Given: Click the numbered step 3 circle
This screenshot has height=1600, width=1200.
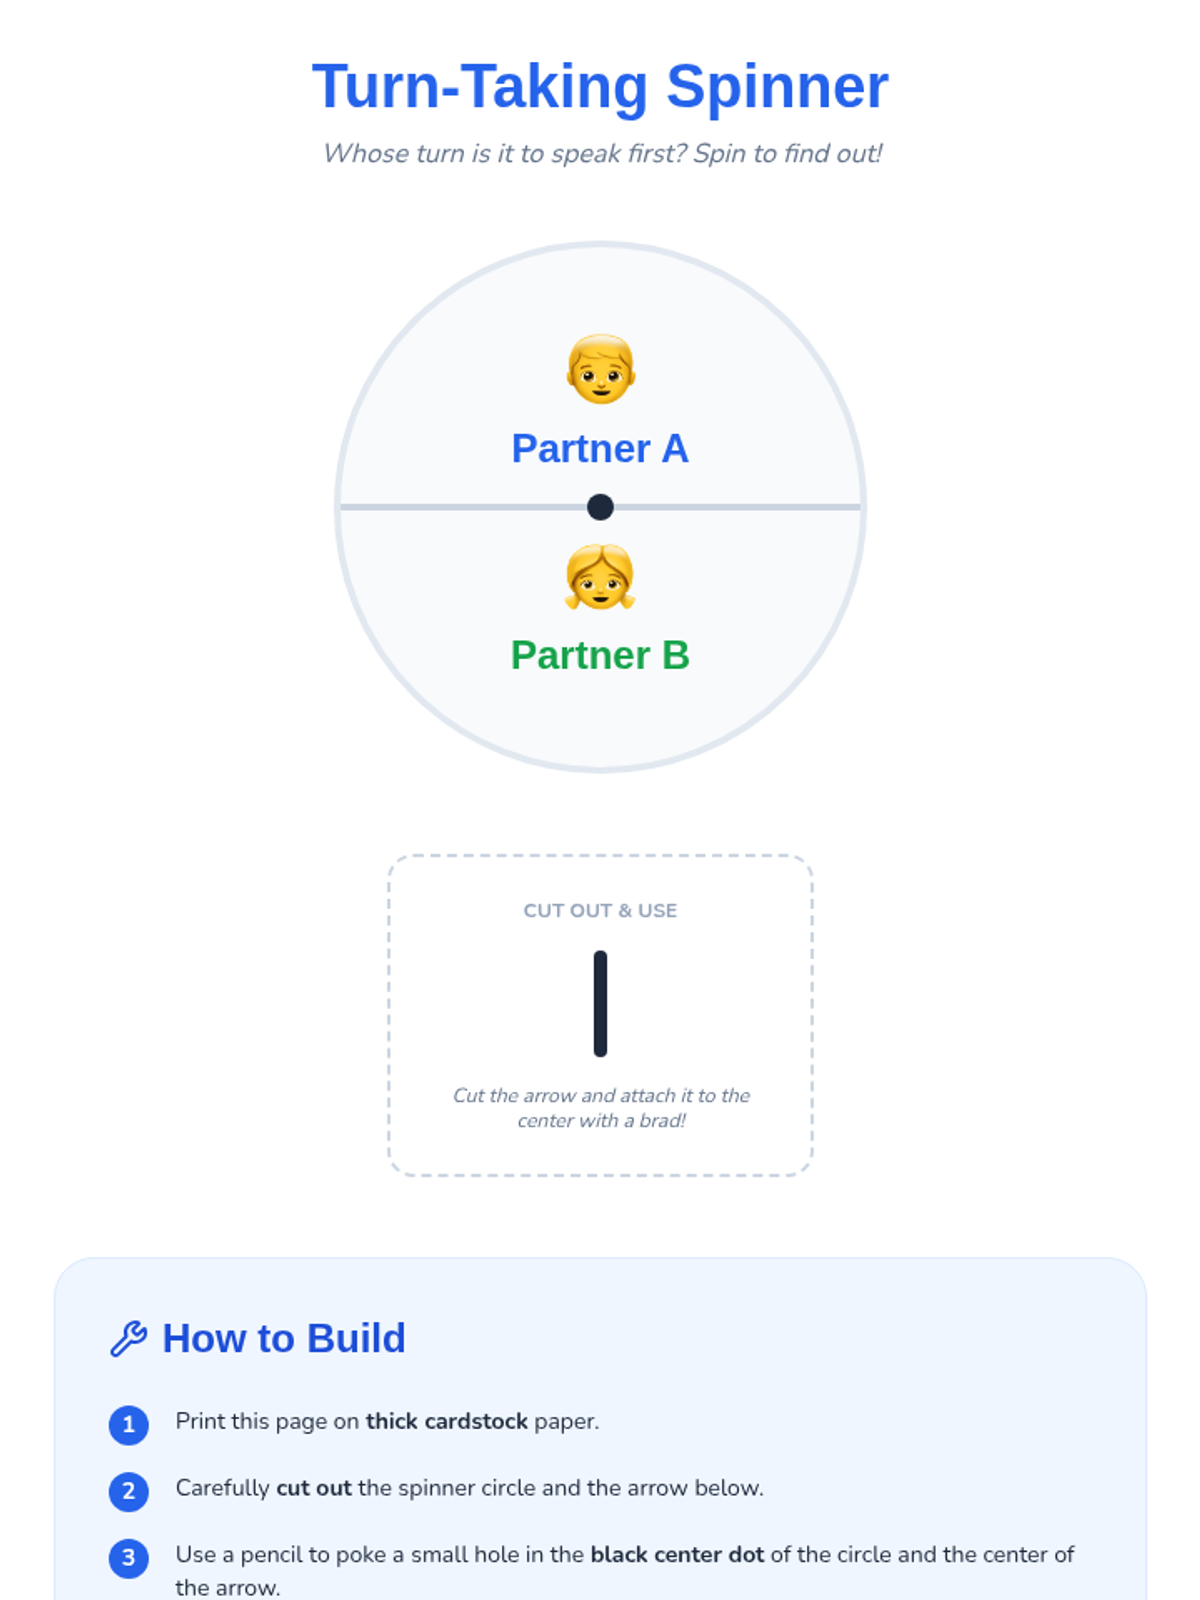Looking at the screenshot, I should pyautogui.click(x=128, y=1557).
